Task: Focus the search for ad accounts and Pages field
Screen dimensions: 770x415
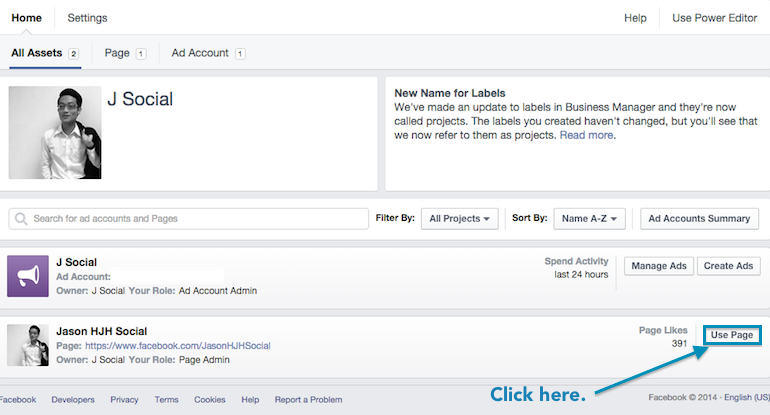Action: click(189, 219)
